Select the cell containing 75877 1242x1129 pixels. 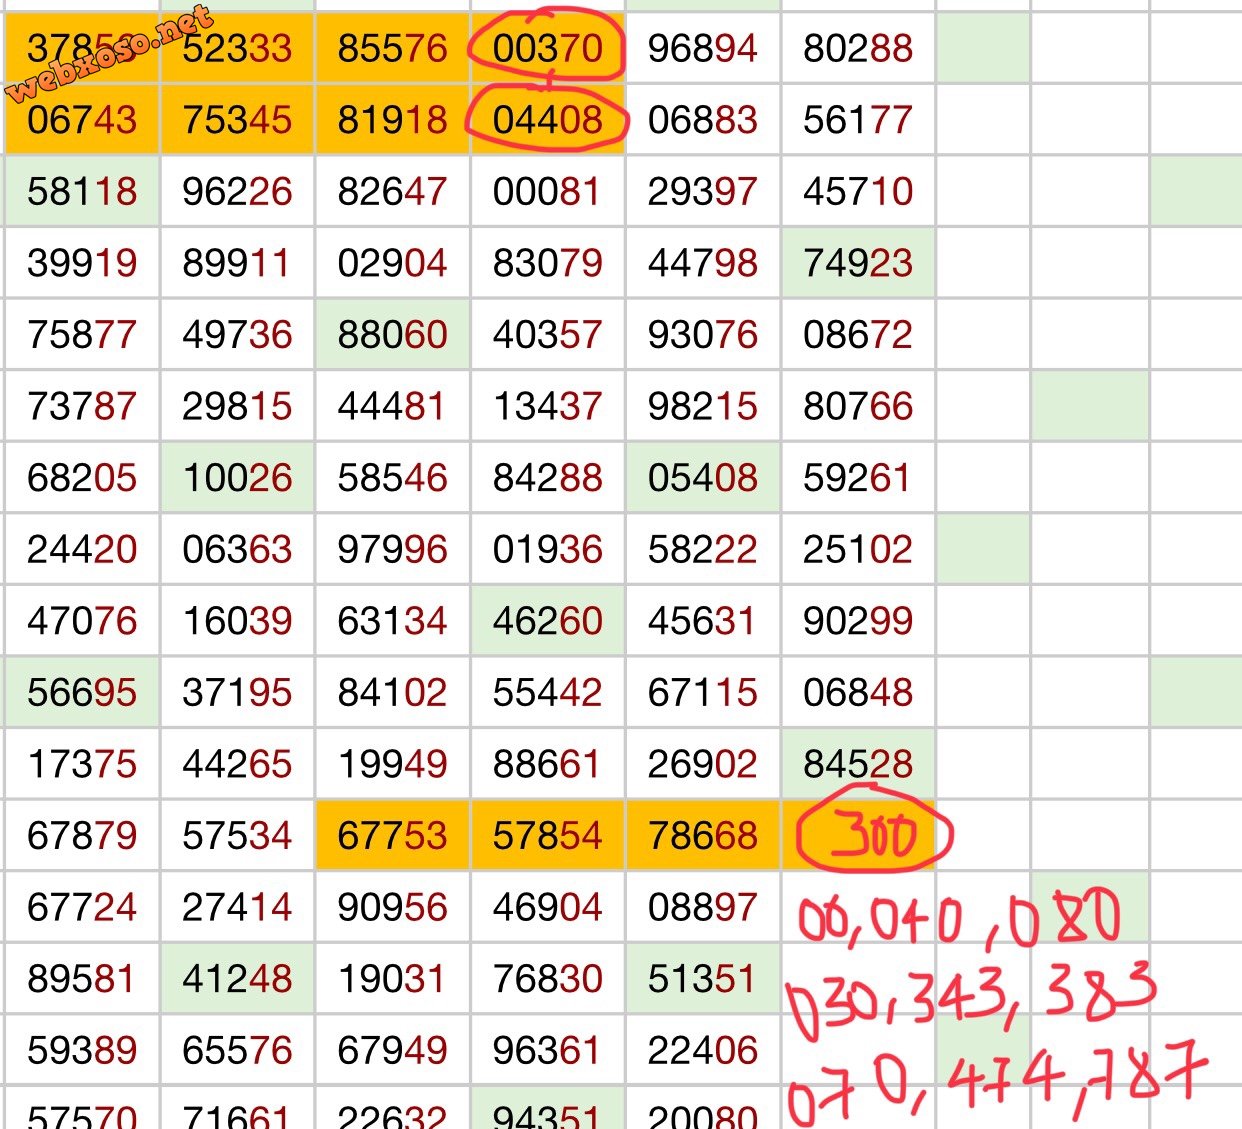point(82,334)
